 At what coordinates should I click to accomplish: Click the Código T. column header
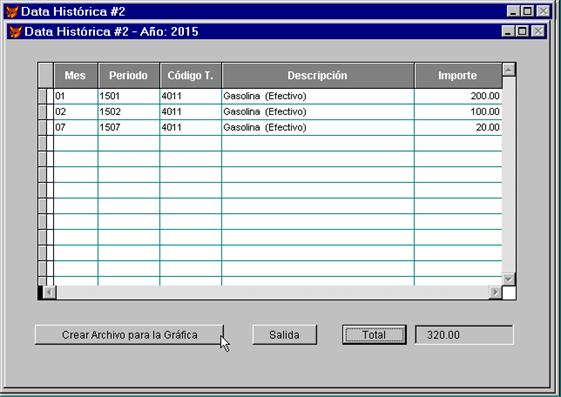pos(190,75)
